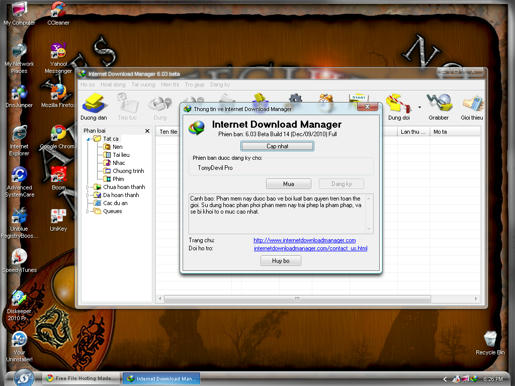Screen dimensions: 515x386
Task: Click the Tiep tuc toolbar icon
Action: [x=127, y=107]
